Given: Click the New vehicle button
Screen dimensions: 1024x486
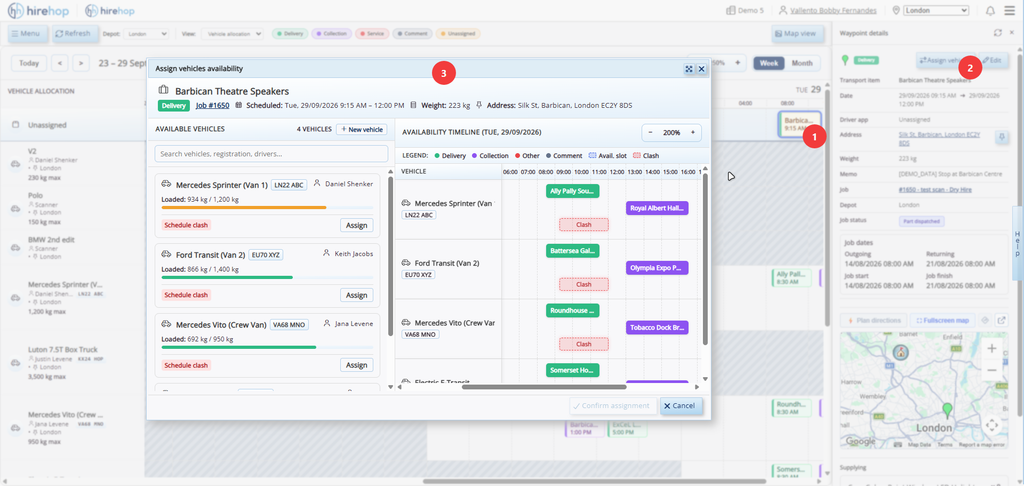Looking at the screenshot, I should (x=361, y=129).
